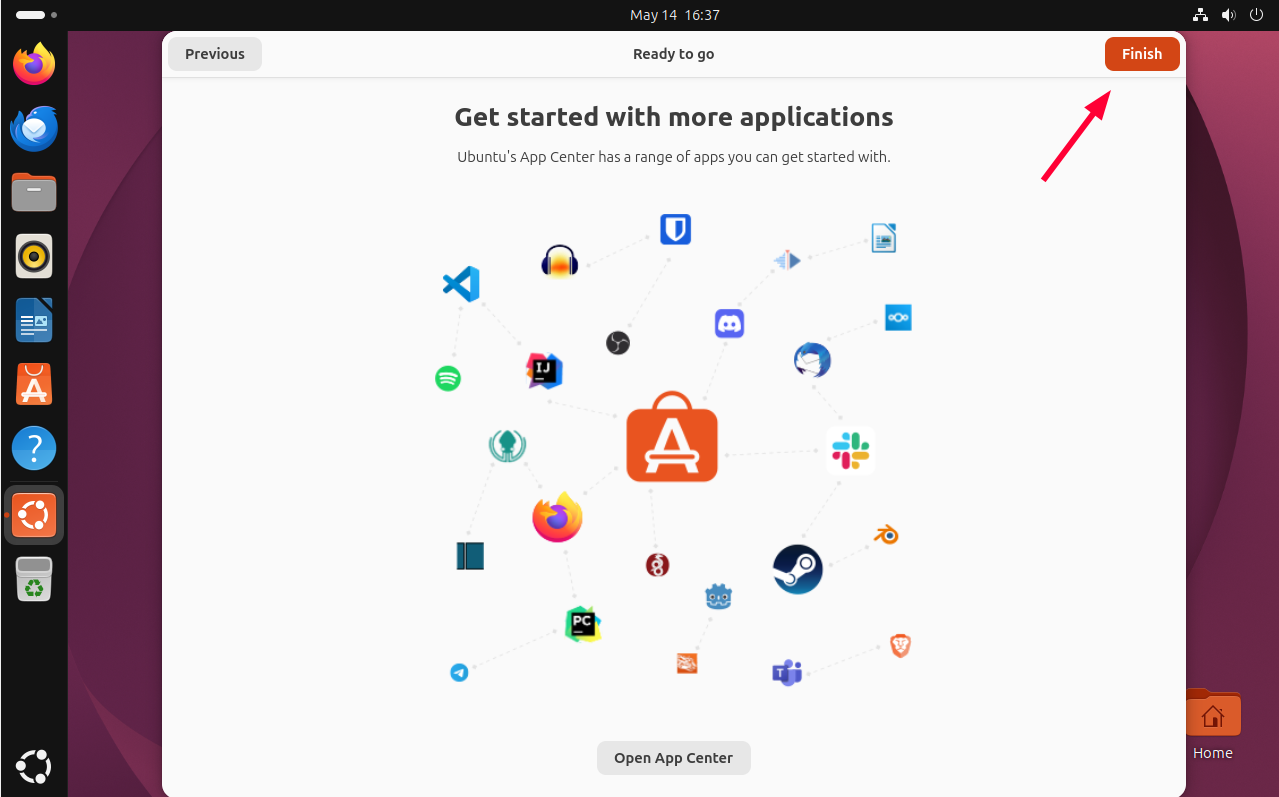
Task: Click the Bitwarden shield icon
Action: (x=676, y=229)
